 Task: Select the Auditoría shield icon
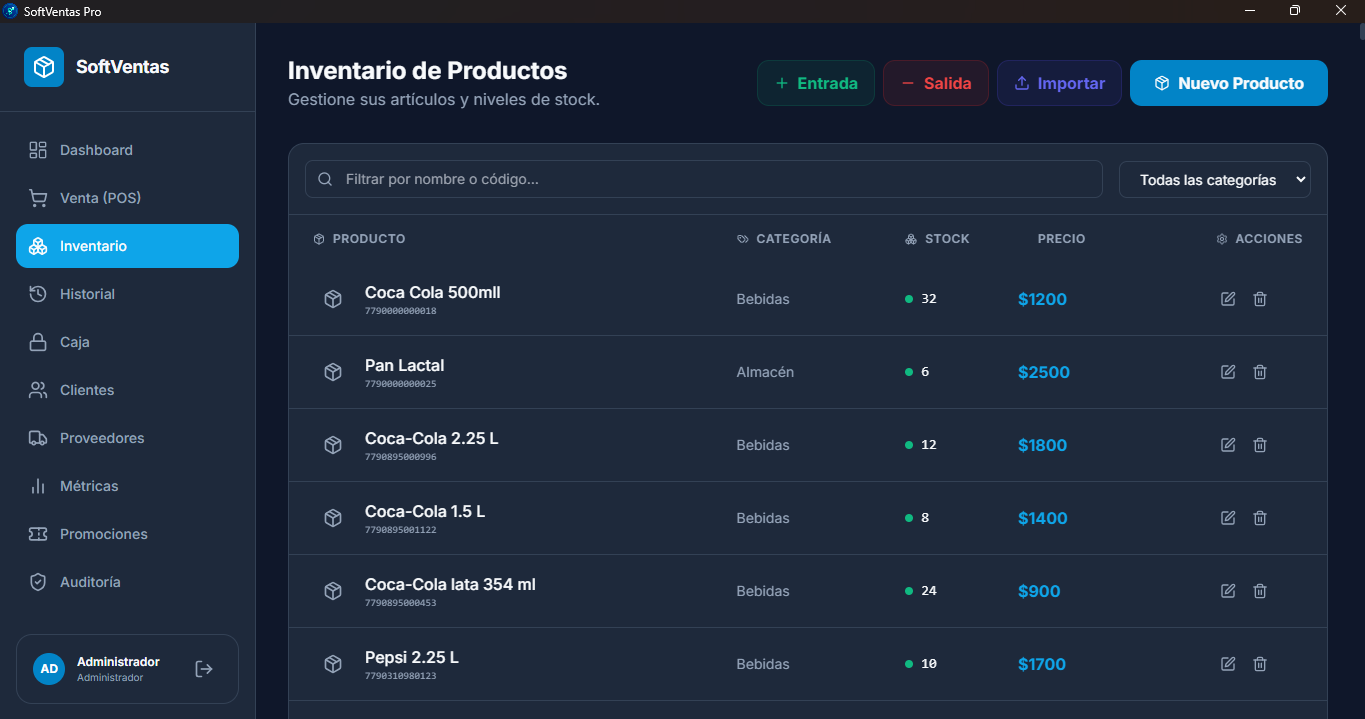pos(38,581)
